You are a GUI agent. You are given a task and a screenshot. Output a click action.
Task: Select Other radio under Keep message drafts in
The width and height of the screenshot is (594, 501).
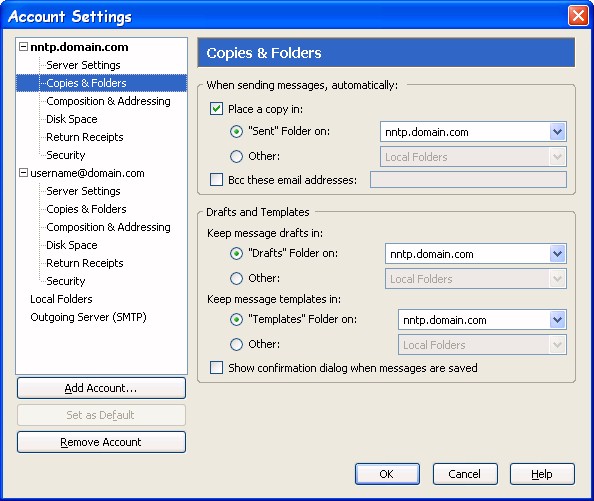(236, 278)
